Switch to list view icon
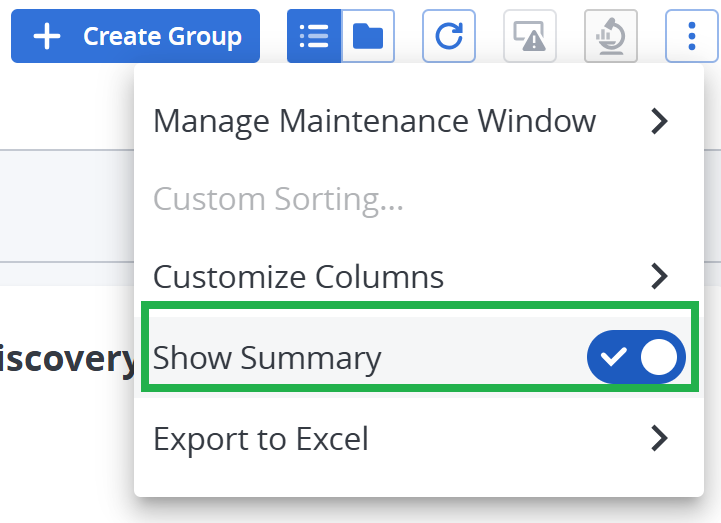721x523 pixels. coord(314,37)
